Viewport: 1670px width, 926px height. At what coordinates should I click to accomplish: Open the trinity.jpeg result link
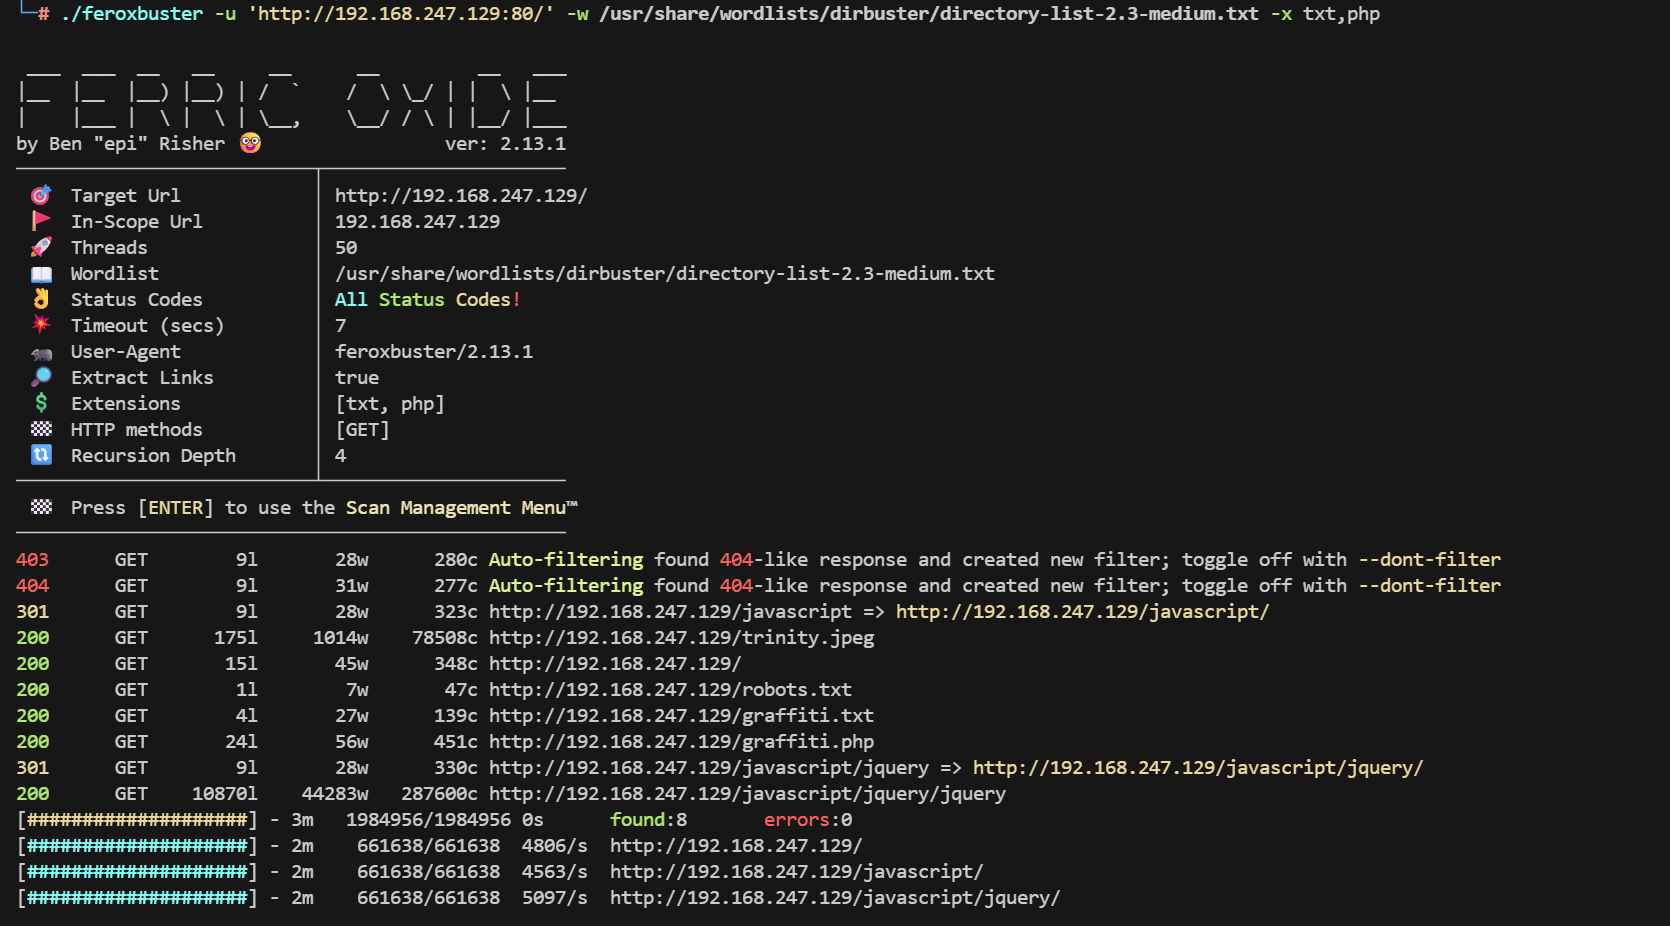681,637
